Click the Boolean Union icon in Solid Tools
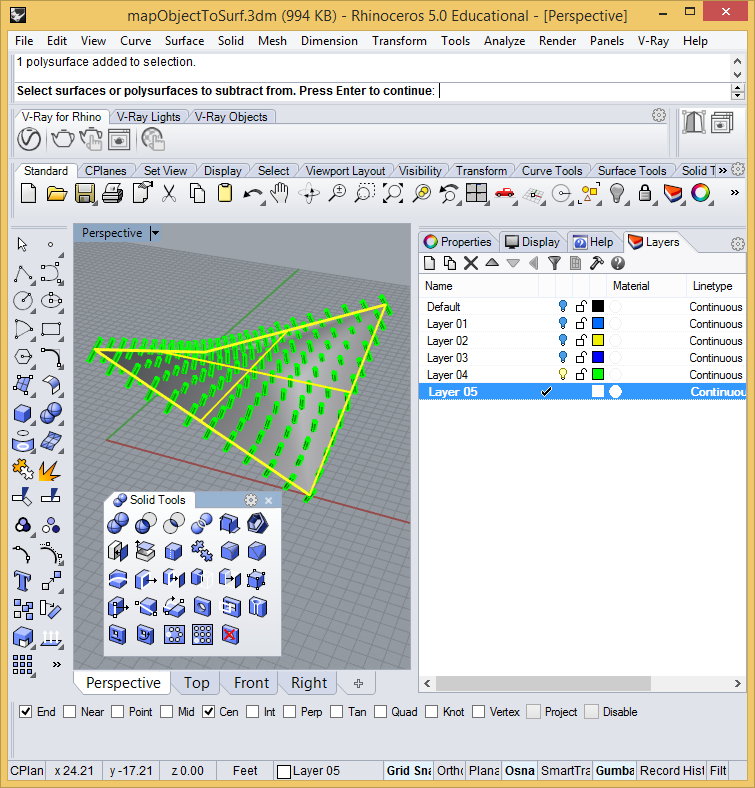 118,523
